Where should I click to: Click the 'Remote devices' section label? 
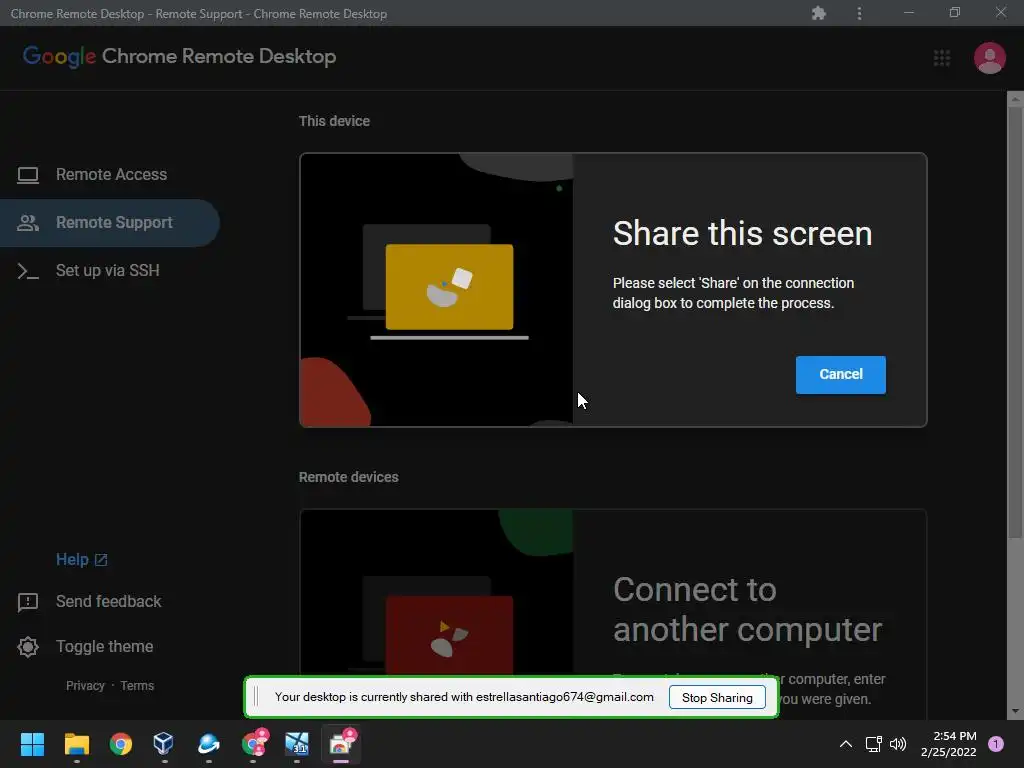coord(349,477)
